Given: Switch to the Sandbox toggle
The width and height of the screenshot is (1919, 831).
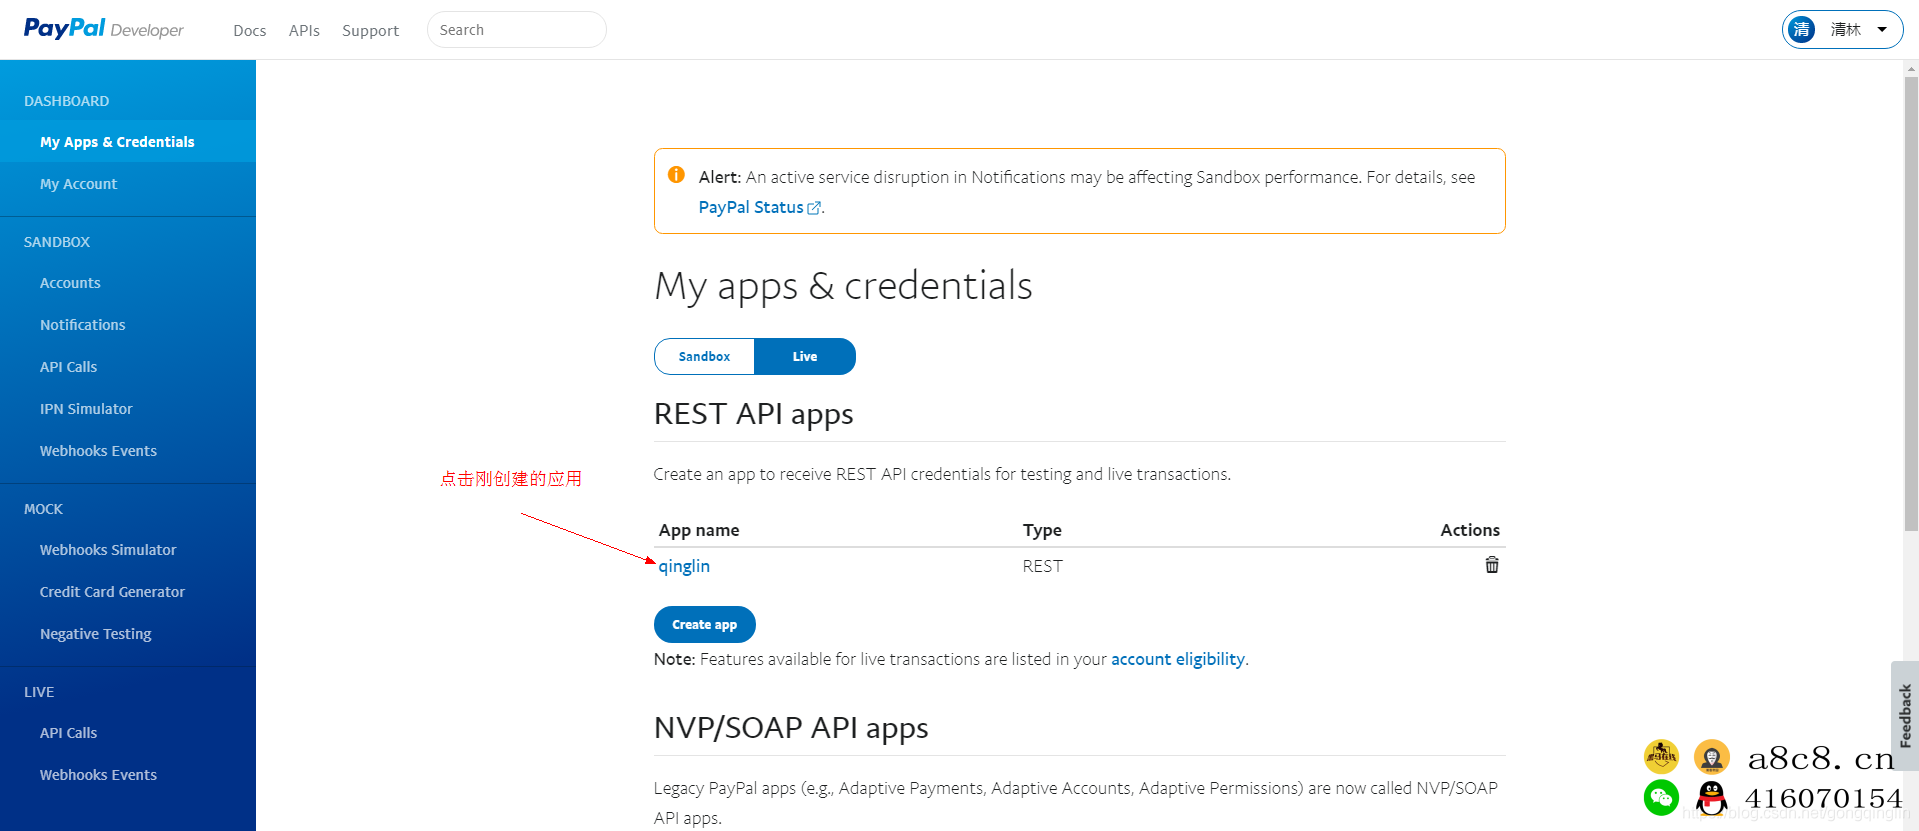Looking at the screenshot, I should pyautogui.click(x=704, y=357).
